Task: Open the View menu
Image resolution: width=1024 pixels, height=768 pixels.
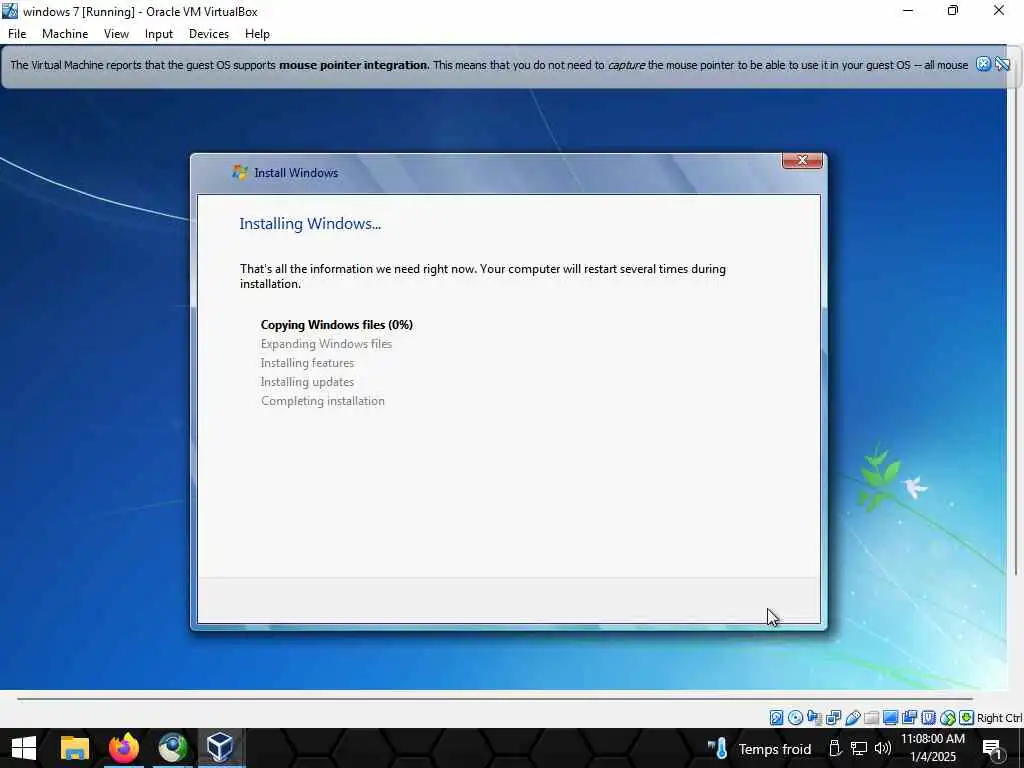Action: coord(116,34)
